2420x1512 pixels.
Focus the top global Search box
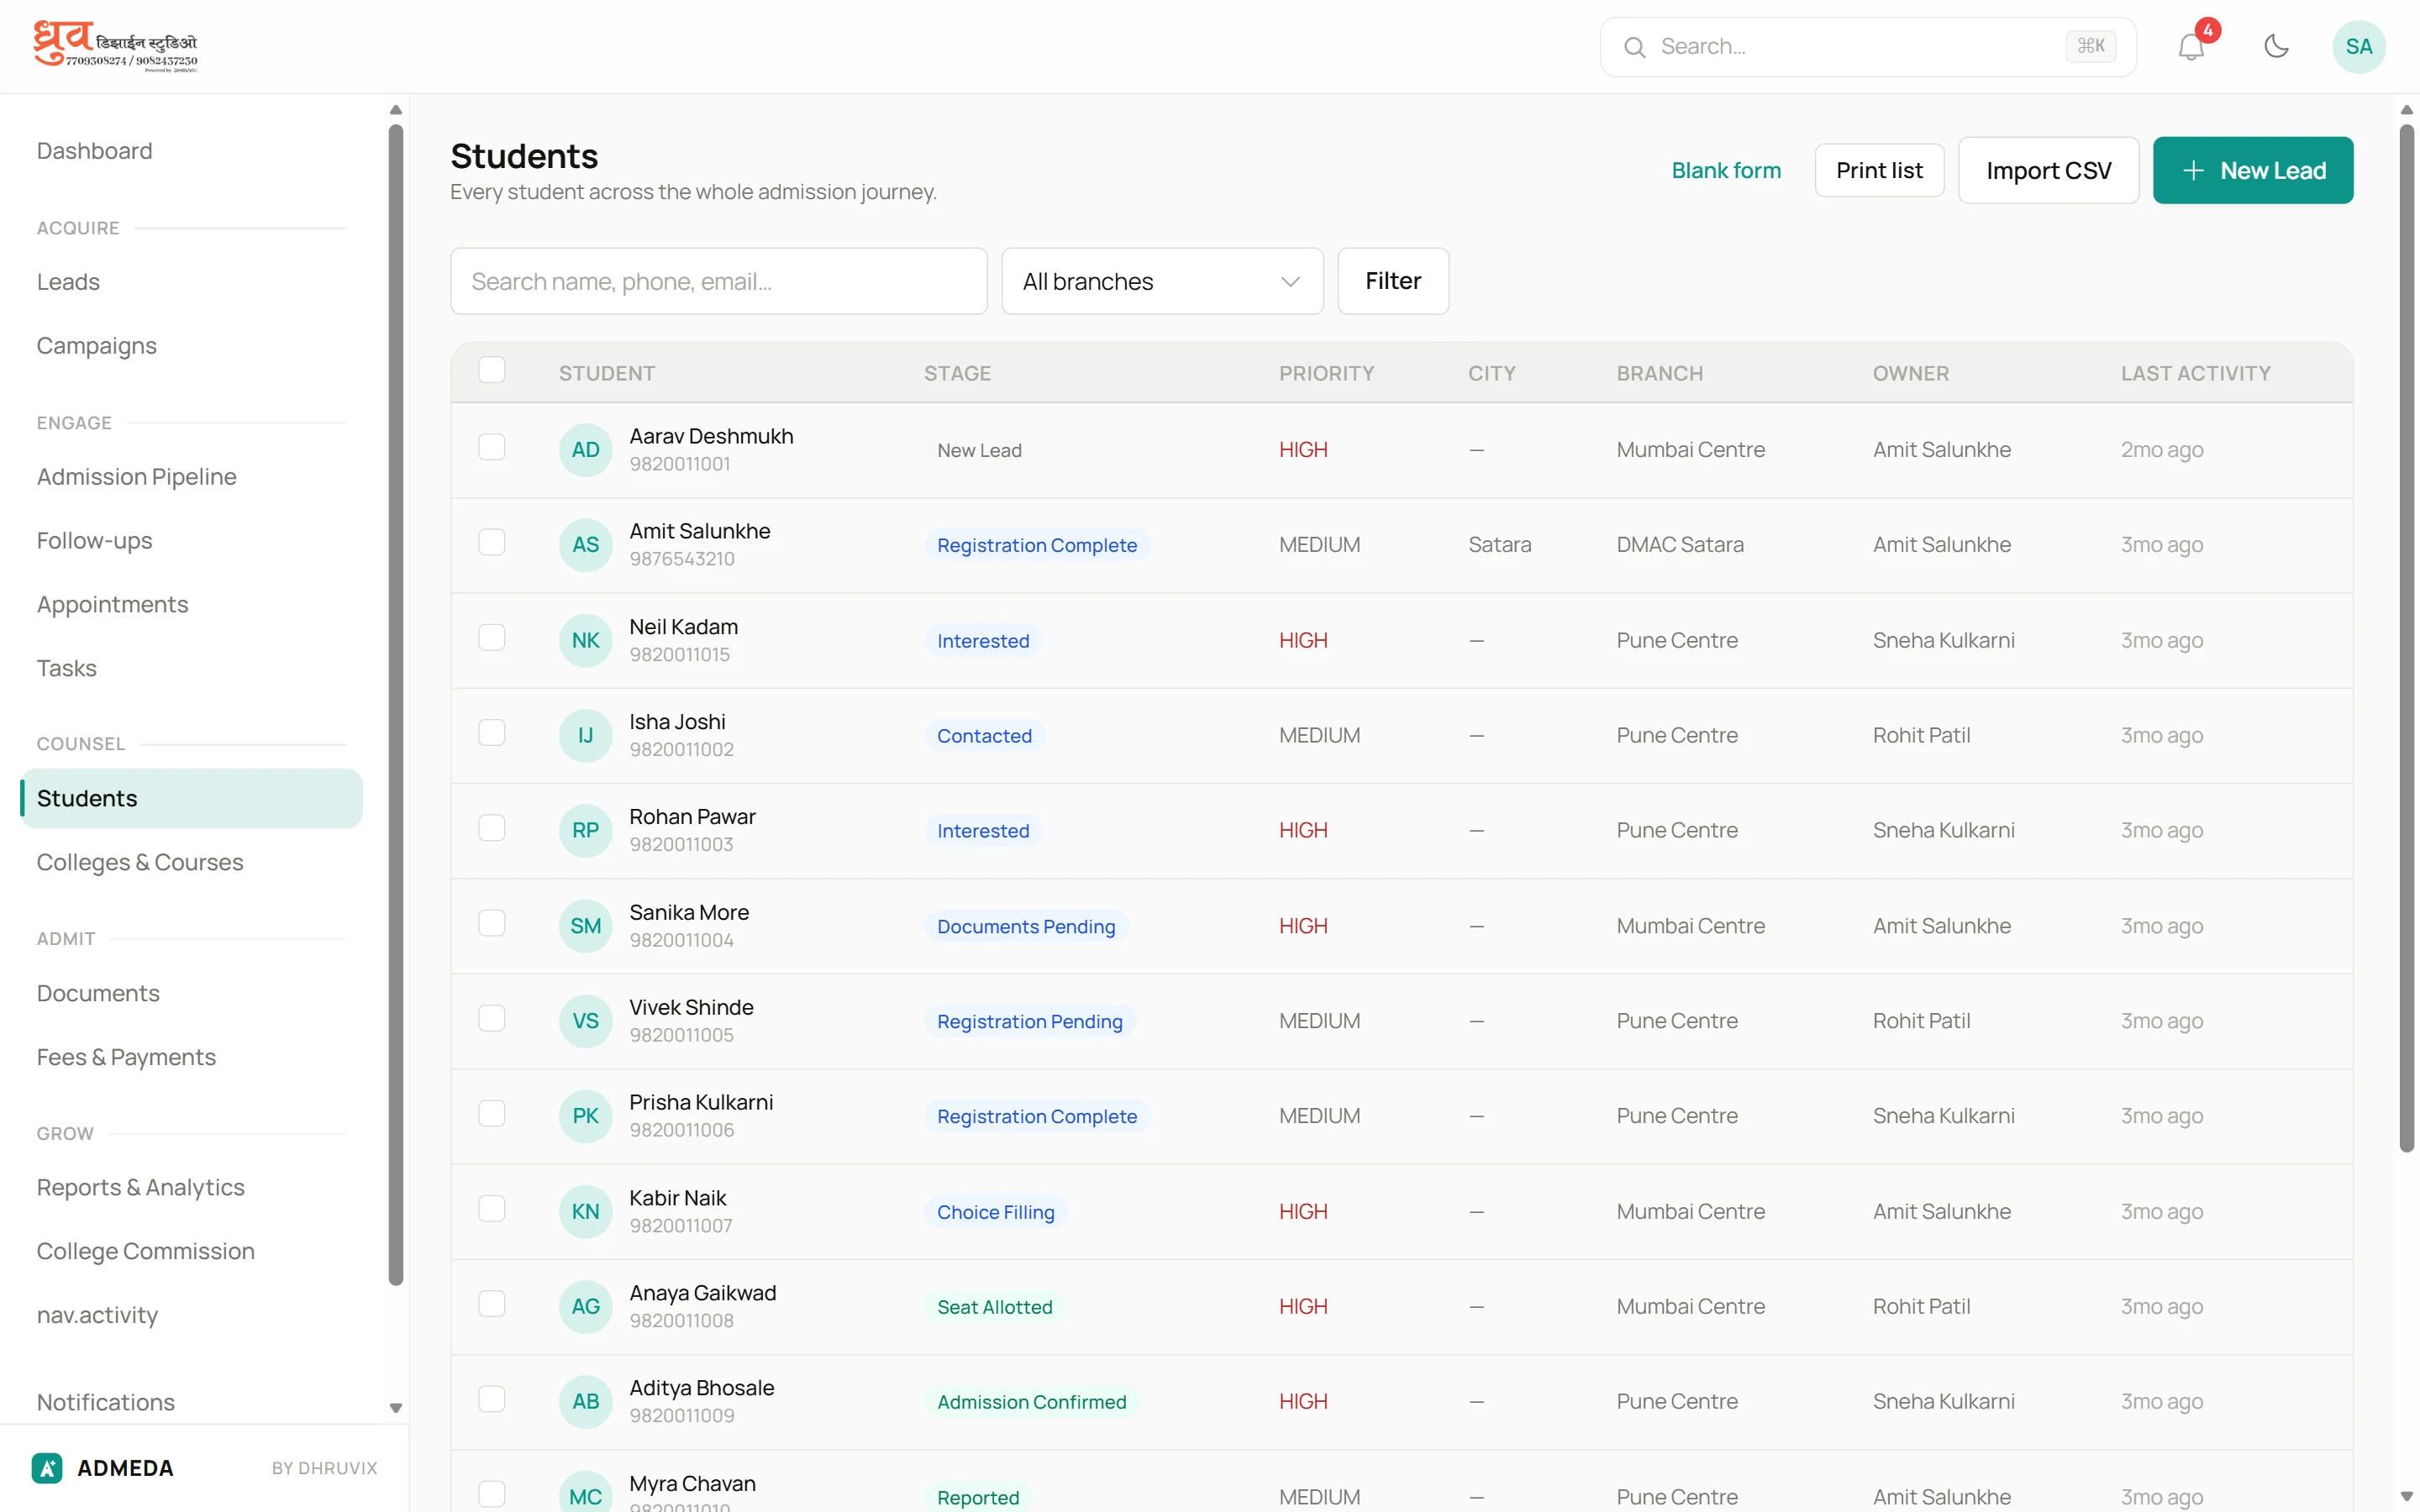1868,47
